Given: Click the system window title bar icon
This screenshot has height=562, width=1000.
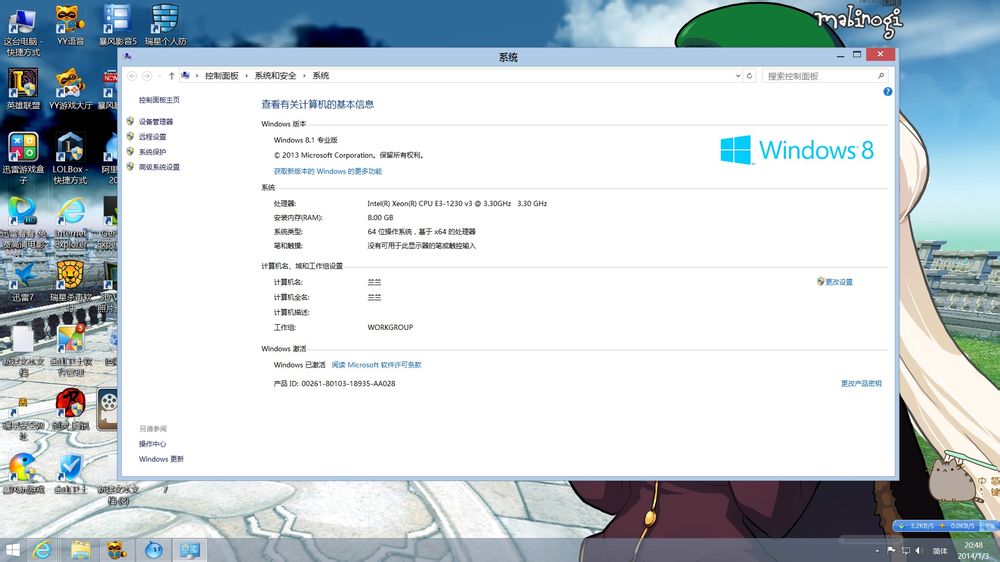Looking at the screenshot, I should (x=128, y=57).
